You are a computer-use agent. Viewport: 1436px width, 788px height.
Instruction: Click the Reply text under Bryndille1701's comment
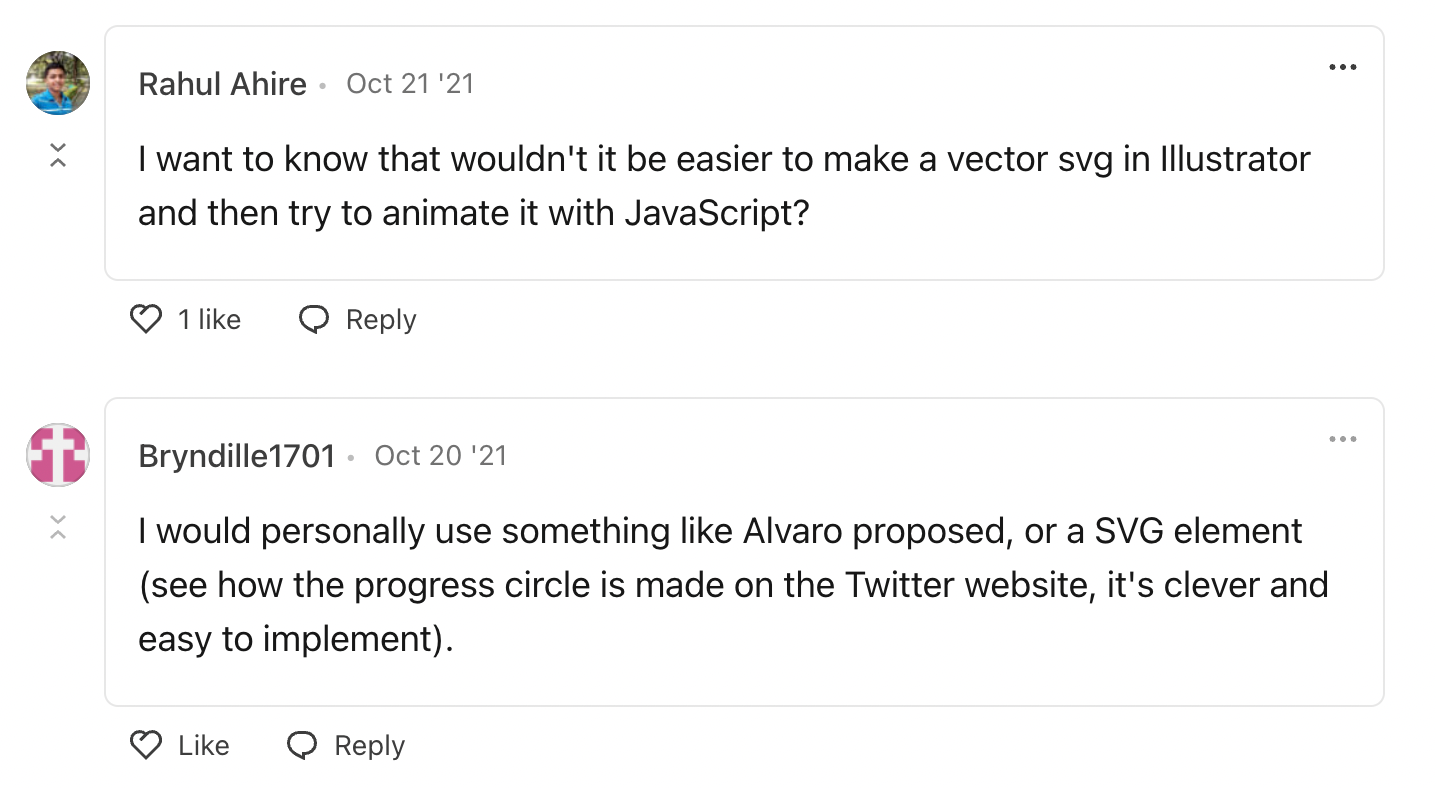click(x=369, y=746)
